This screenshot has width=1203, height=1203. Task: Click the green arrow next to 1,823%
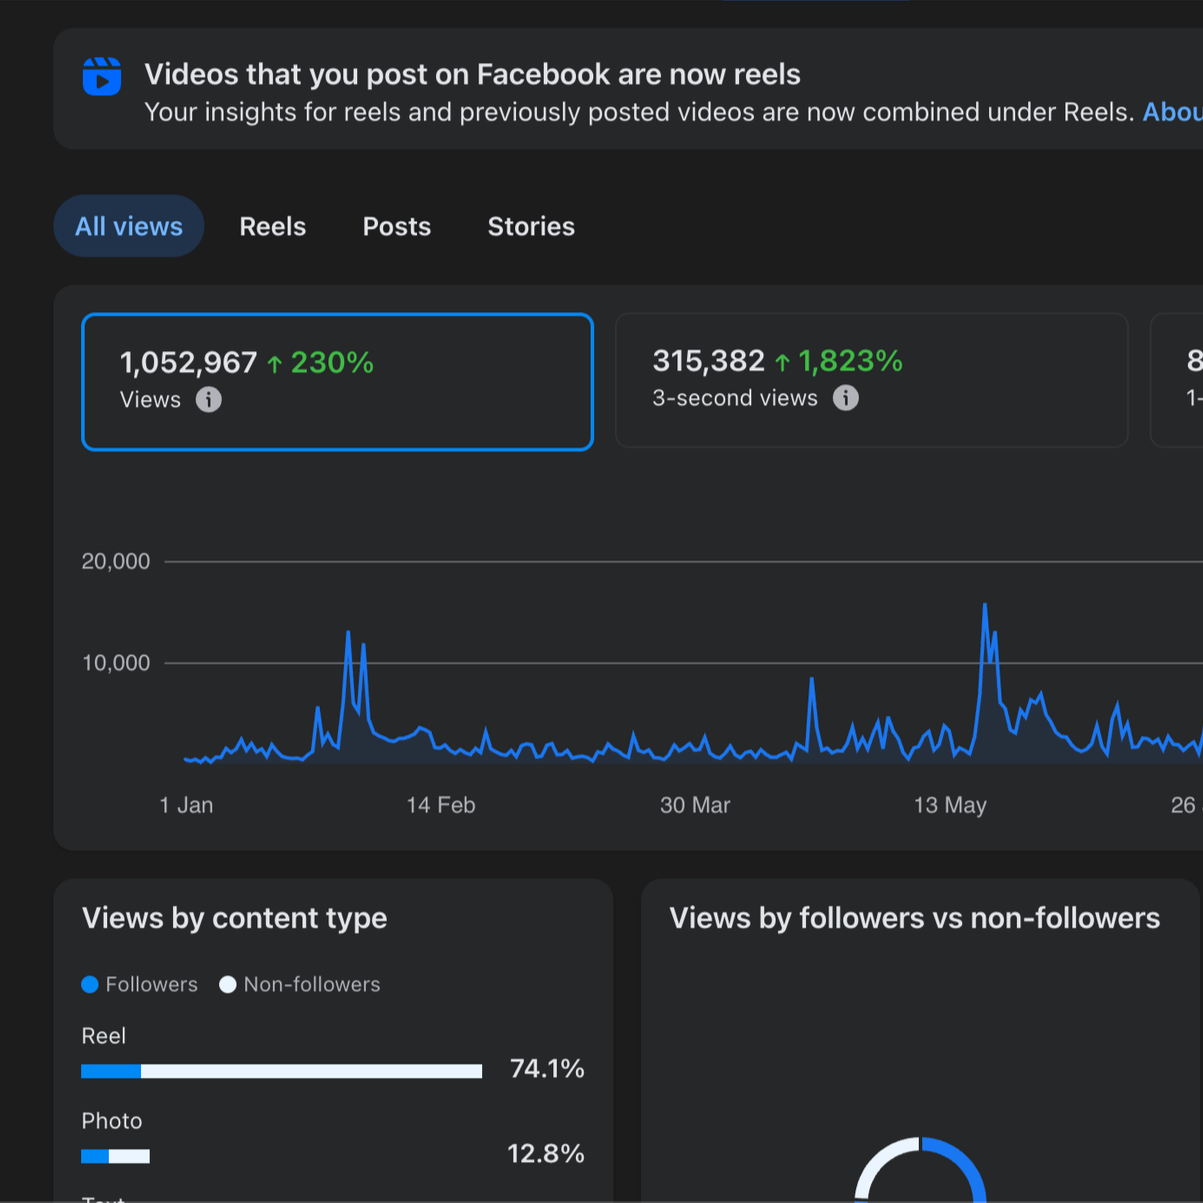tap(782, 362)
